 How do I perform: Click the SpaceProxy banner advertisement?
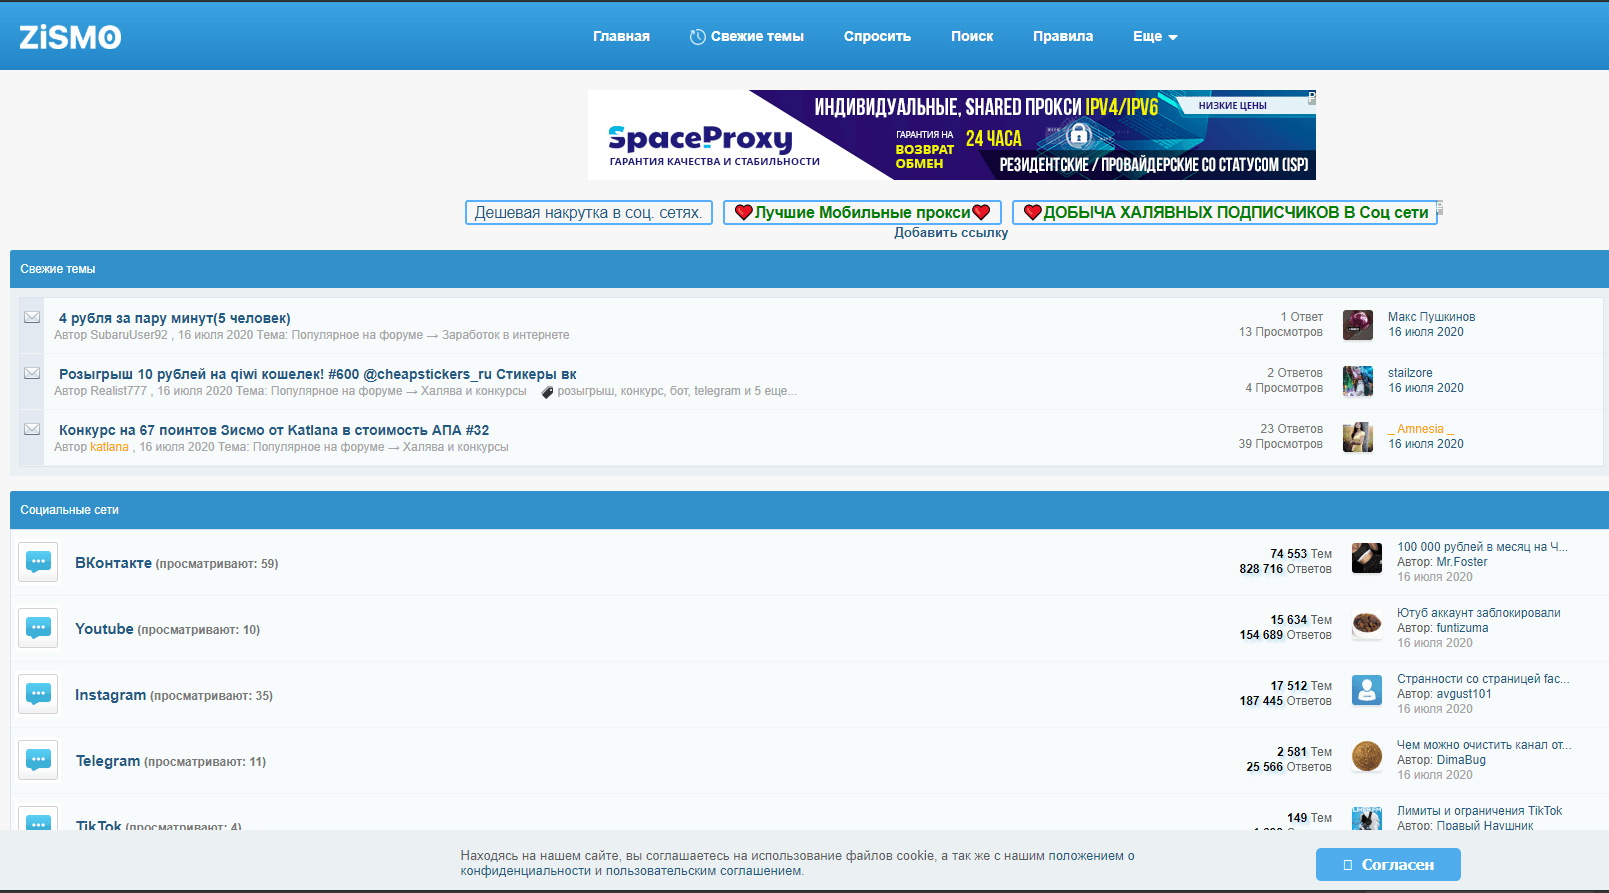952,135
